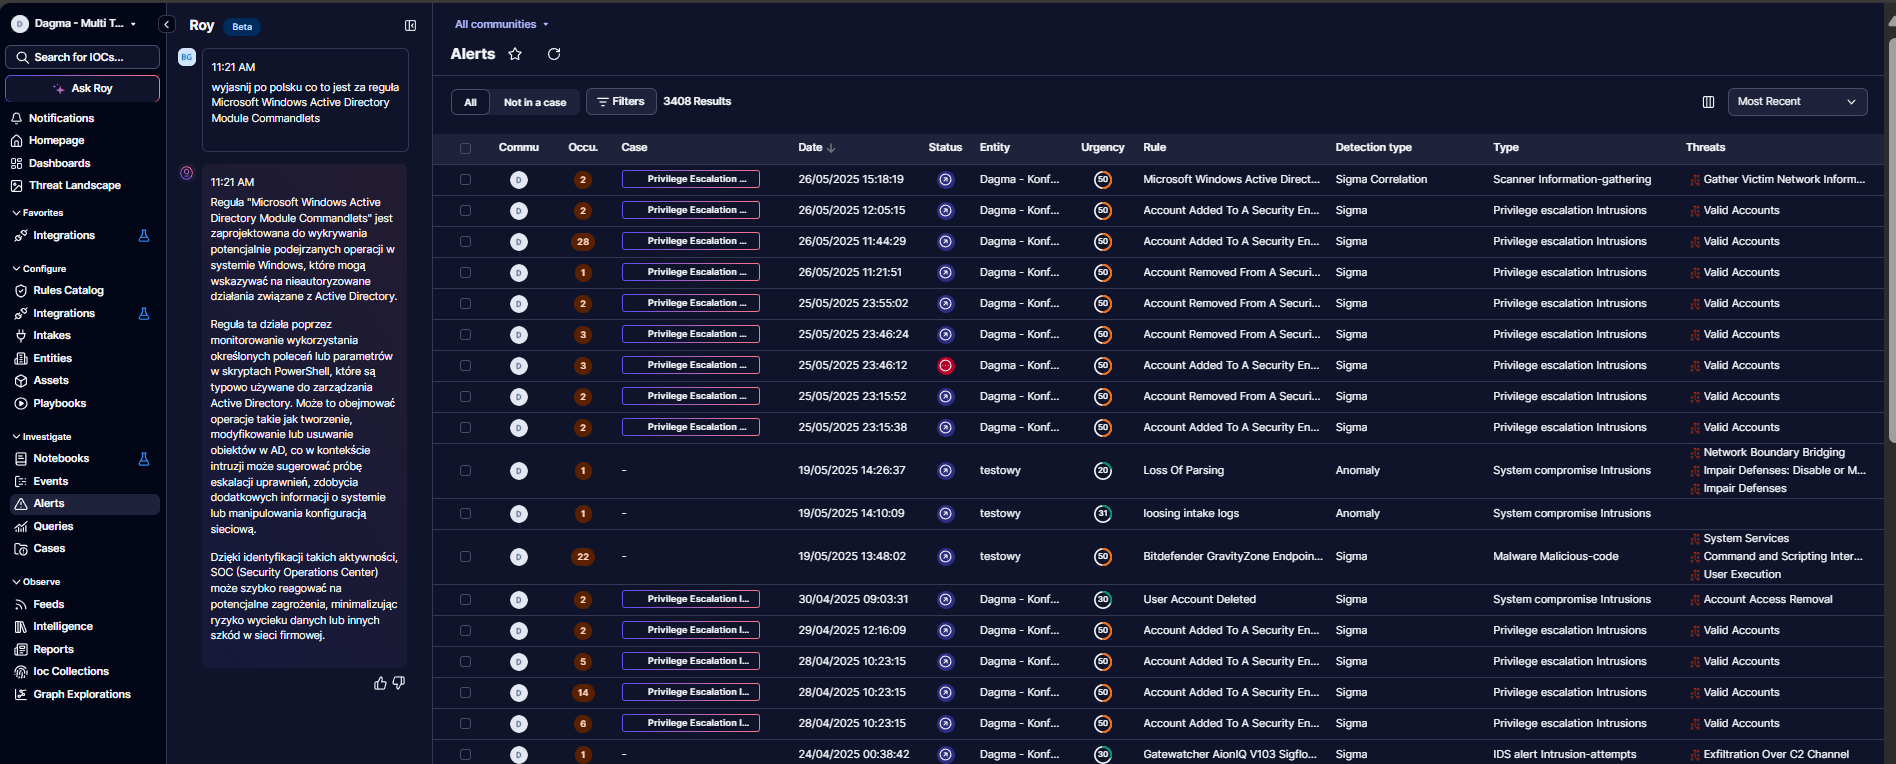Click the red status icon in alert row

click(945, 366)
